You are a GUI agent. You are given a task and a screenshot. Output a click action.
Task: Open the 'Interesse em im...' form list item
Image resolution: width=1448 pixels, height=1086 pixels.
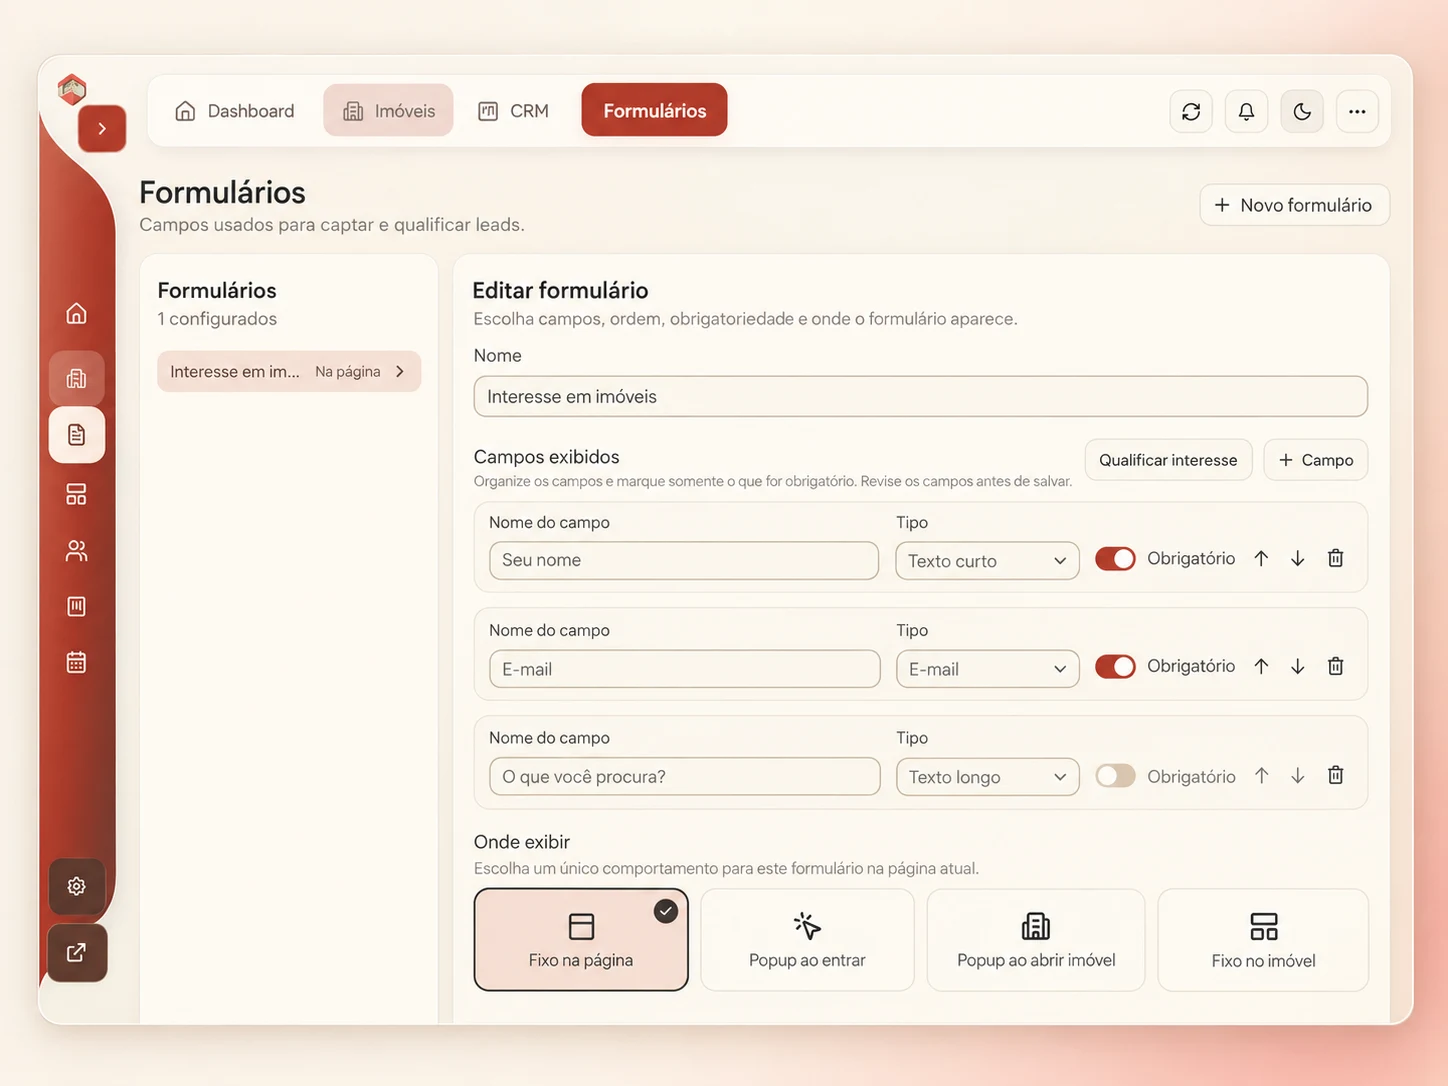click(289, 371)
